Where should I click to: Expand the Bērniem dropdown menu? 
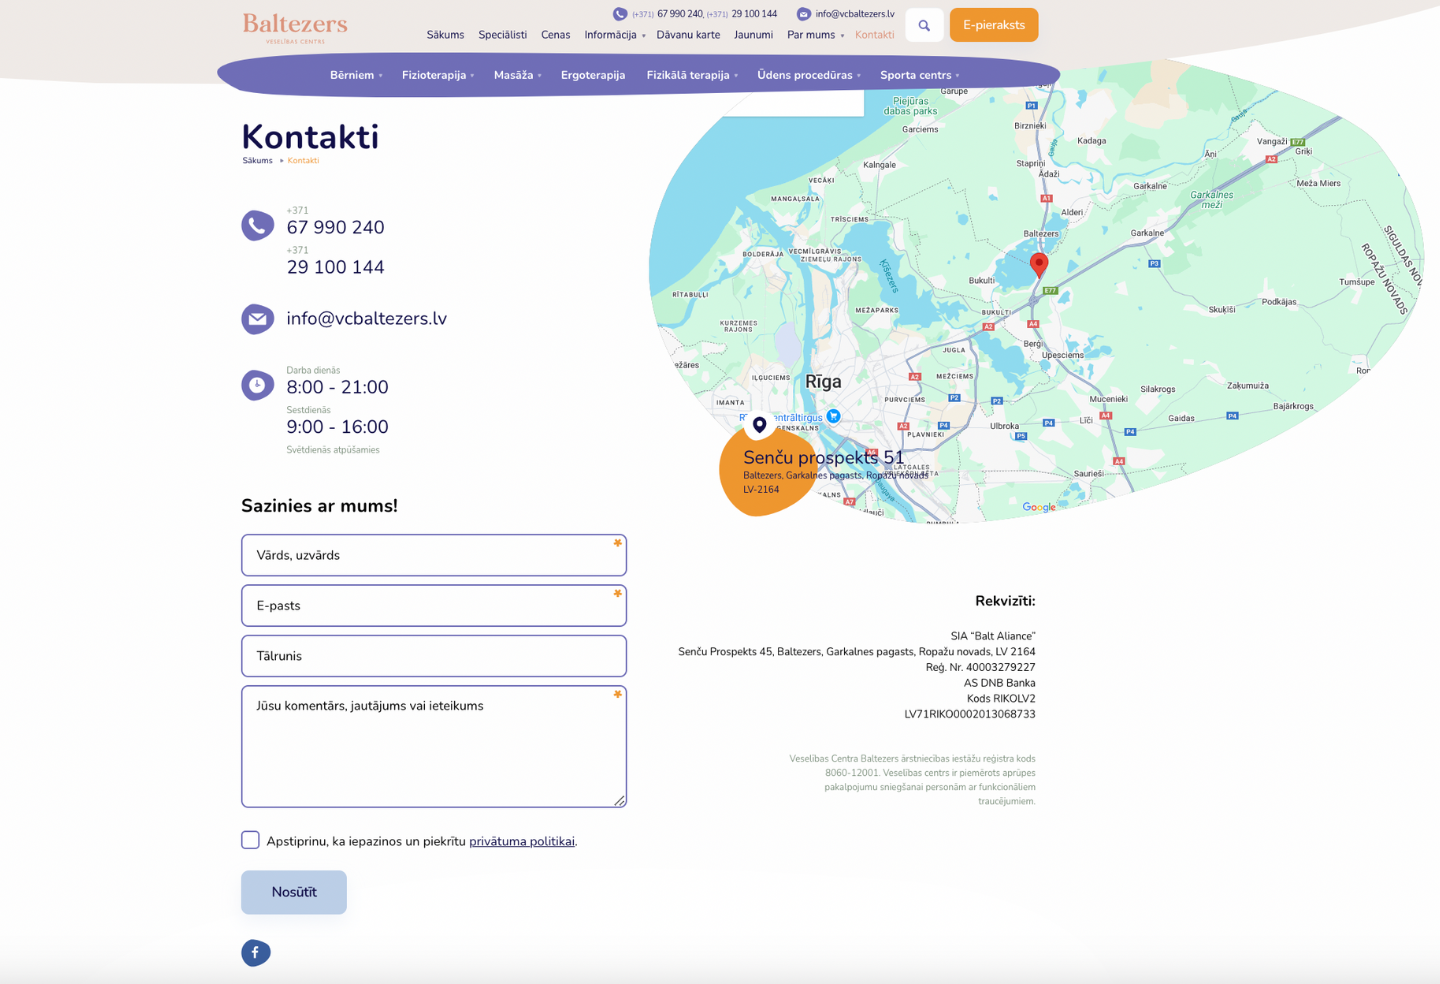(356, 75)
